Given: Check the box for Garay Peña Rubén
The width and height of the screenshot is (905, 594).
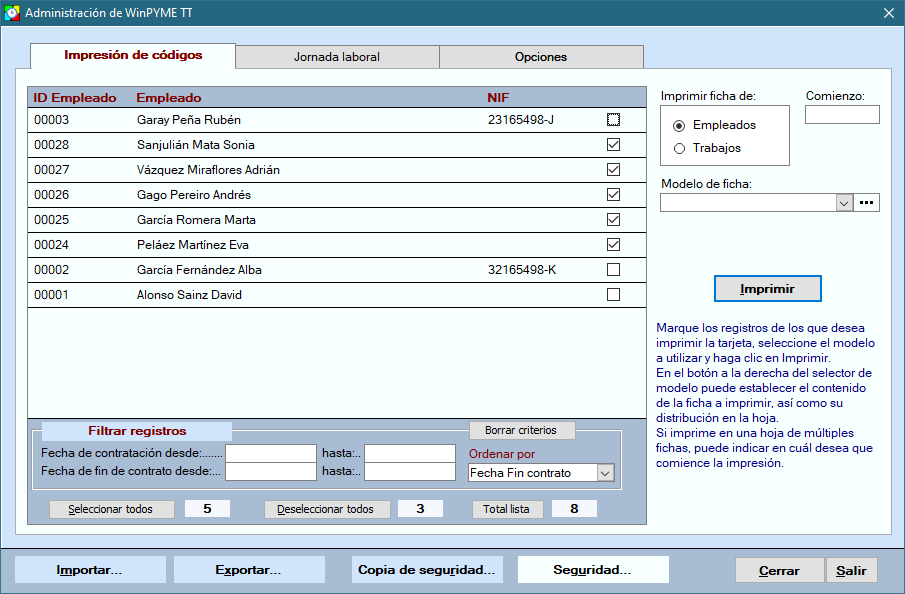Looking at the screenshot, I should 613,120.
